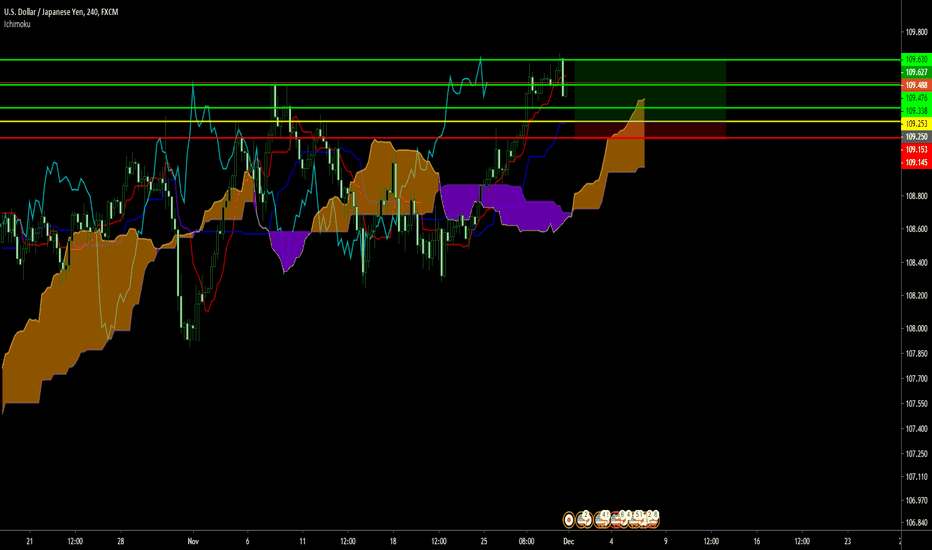Click the green 109.476 price label

916,98
